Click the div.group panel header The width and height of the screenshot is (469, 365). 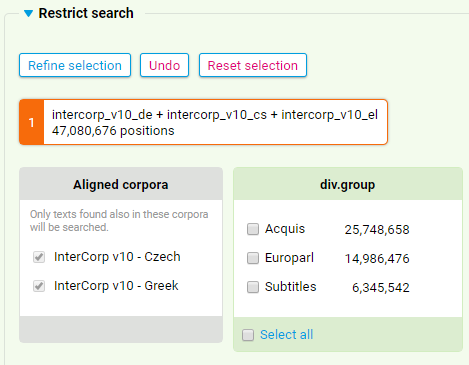pos(348,184)
